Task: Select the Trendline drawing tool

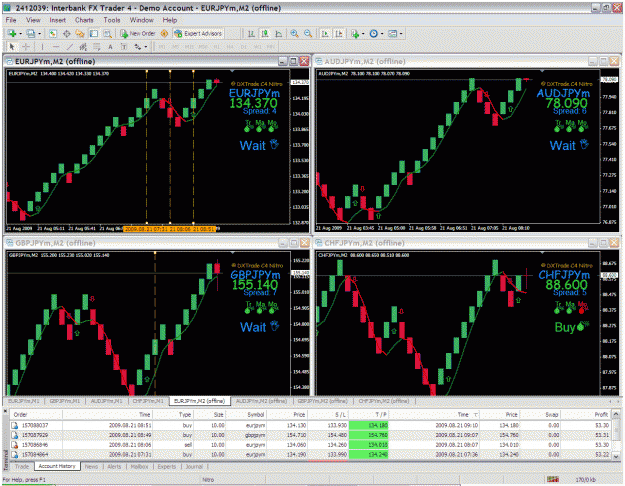Action: click(x=69, y=47)
